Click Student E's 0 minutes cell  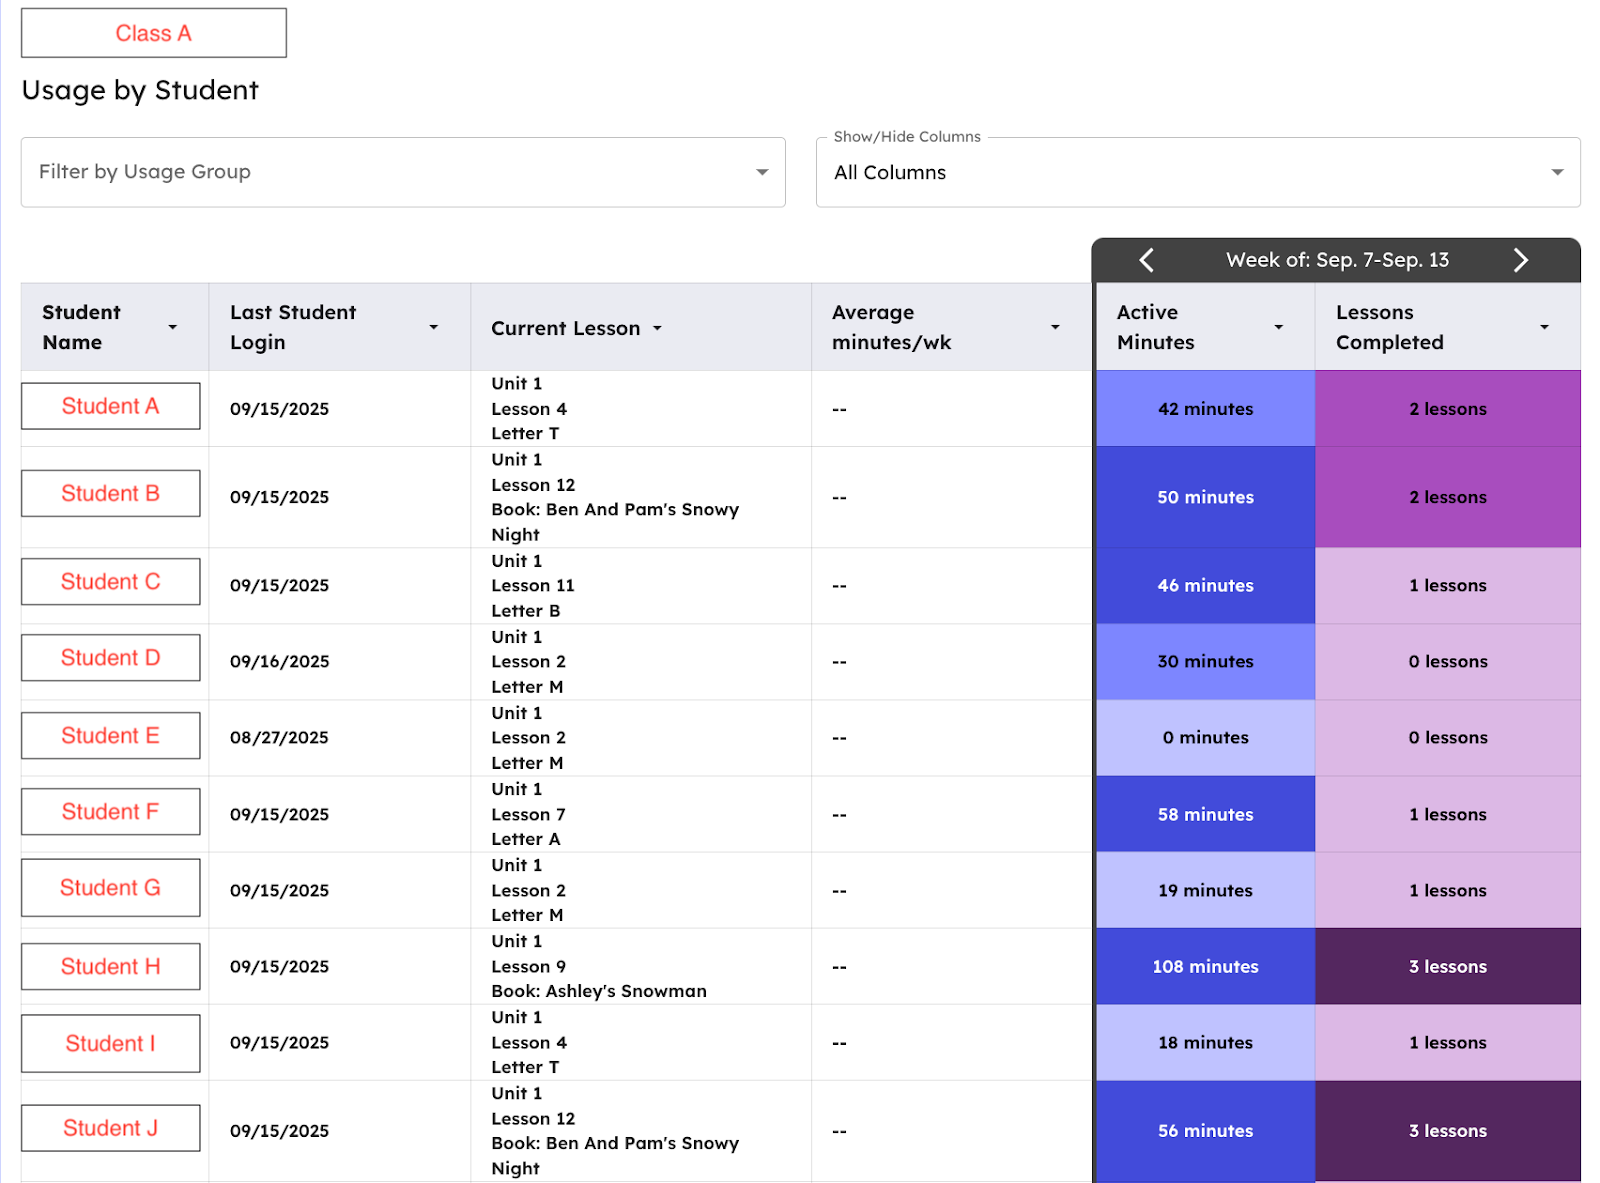click(x=1205, y=738)
